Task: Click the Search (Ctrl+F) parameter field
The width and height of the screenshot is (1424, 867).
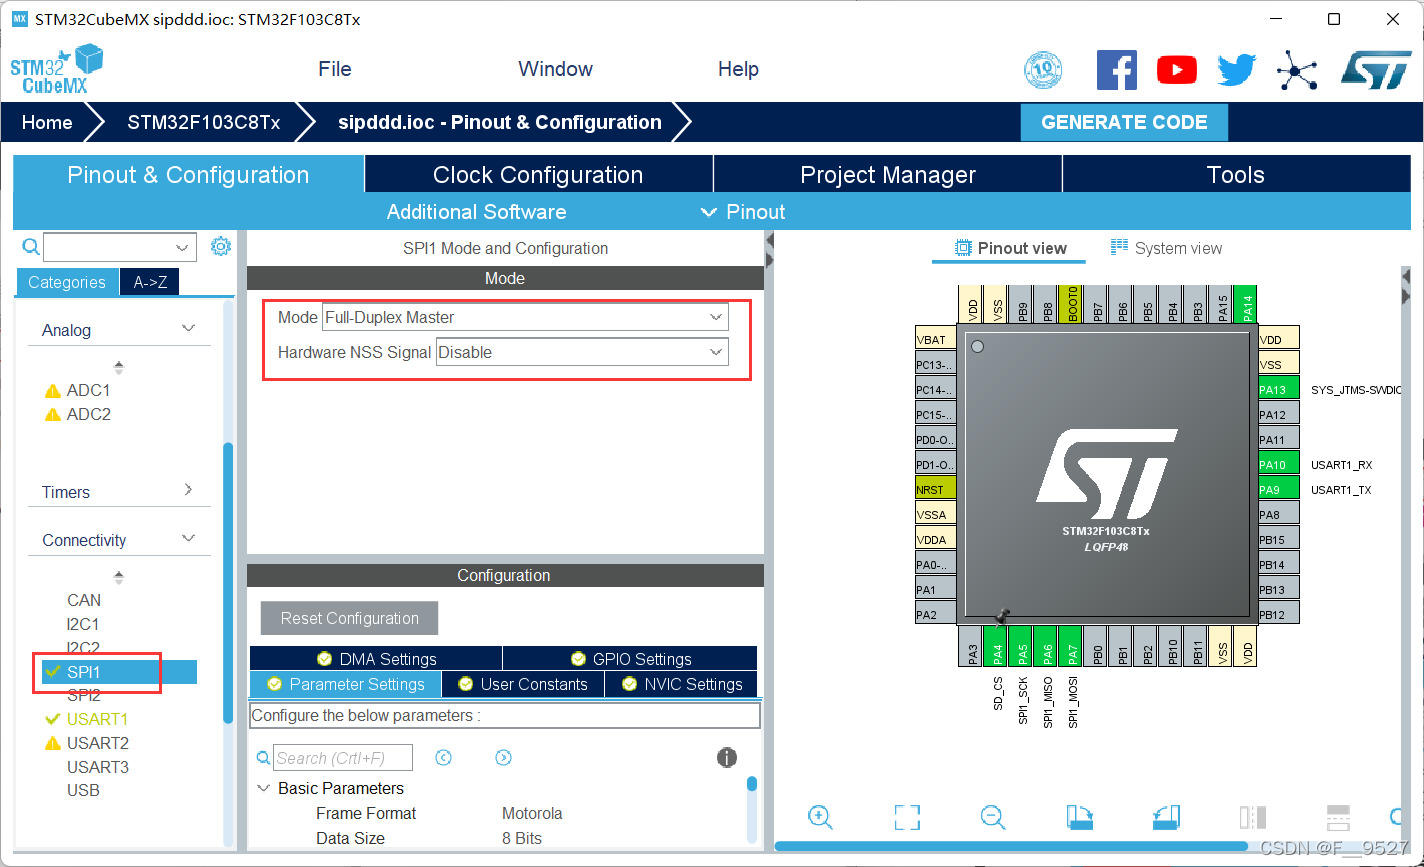Action: tap(343, 758)
